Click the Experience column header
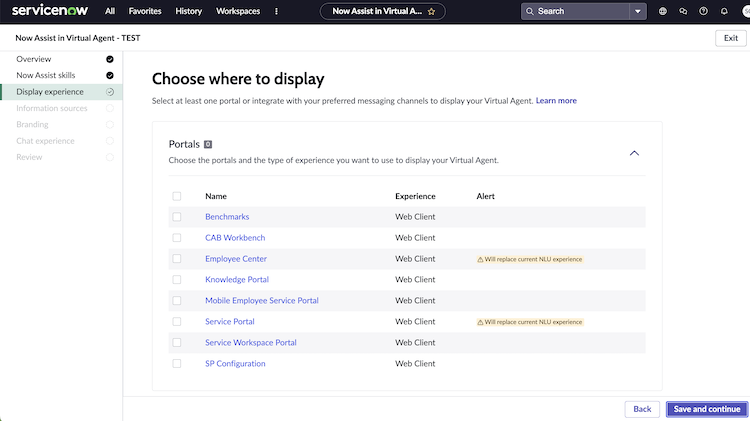Image resolution: width=750 pixels, height=421 pixels. [415, 196]
